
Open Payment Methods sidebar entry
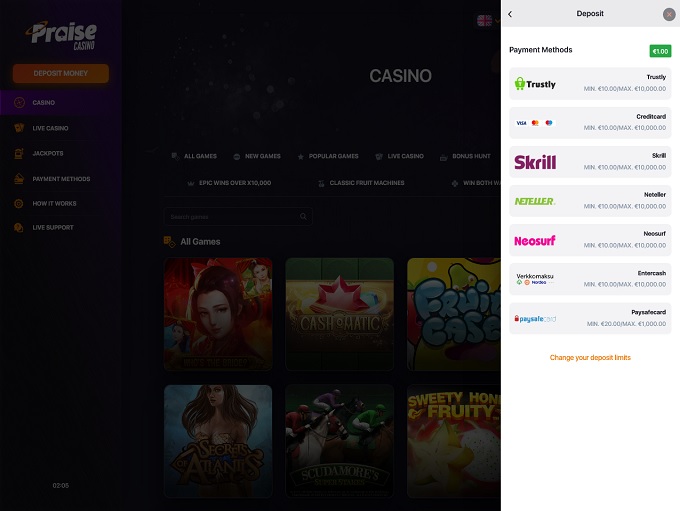60,179
